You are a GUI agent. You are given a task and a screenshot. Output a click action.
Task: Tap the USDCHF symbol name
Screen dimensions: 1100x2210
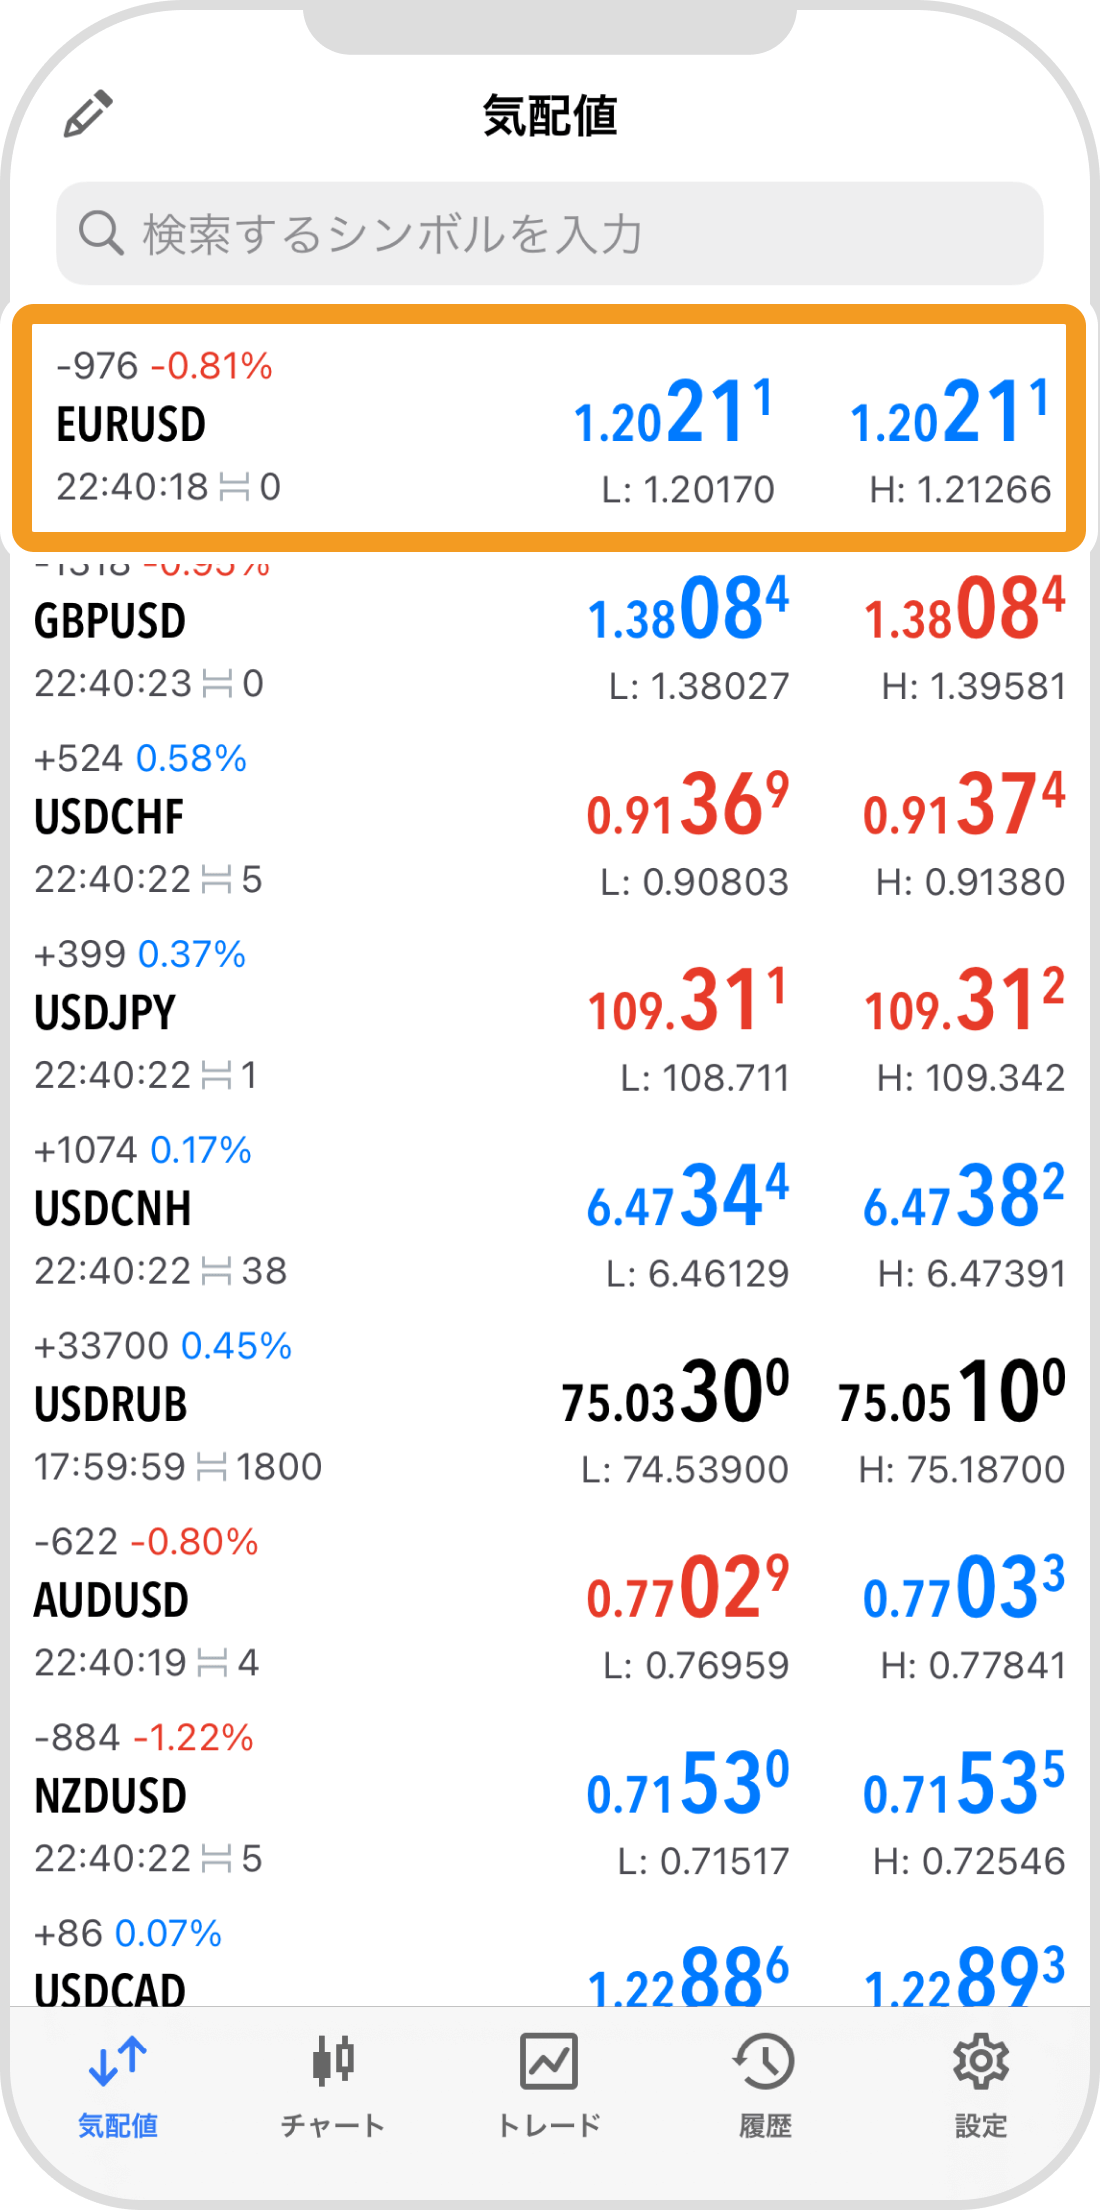coord(110,818)
